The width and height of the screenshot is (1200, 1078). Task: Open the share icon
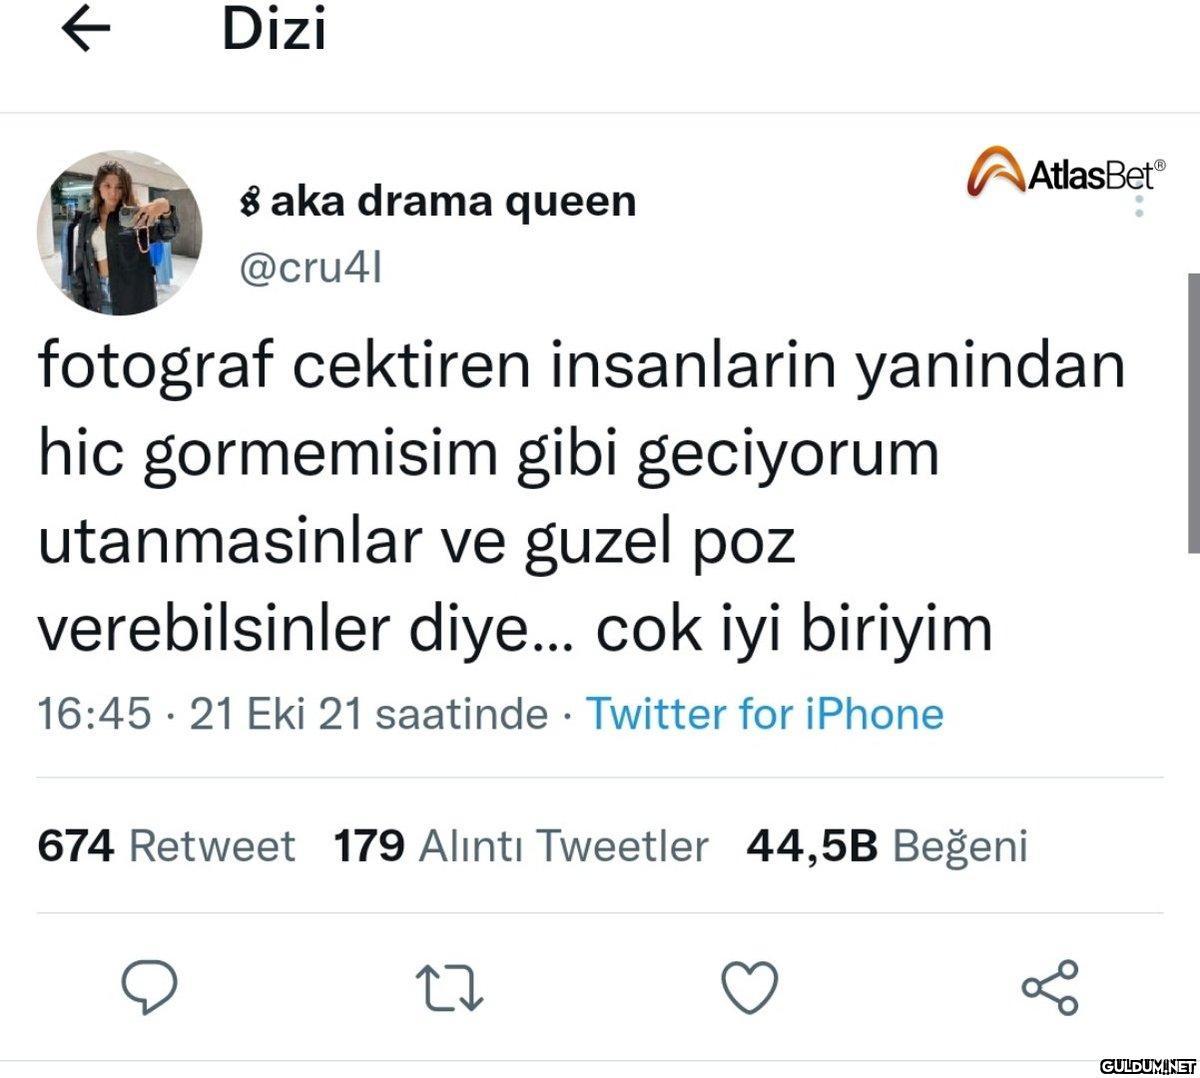click(1050, 988)
